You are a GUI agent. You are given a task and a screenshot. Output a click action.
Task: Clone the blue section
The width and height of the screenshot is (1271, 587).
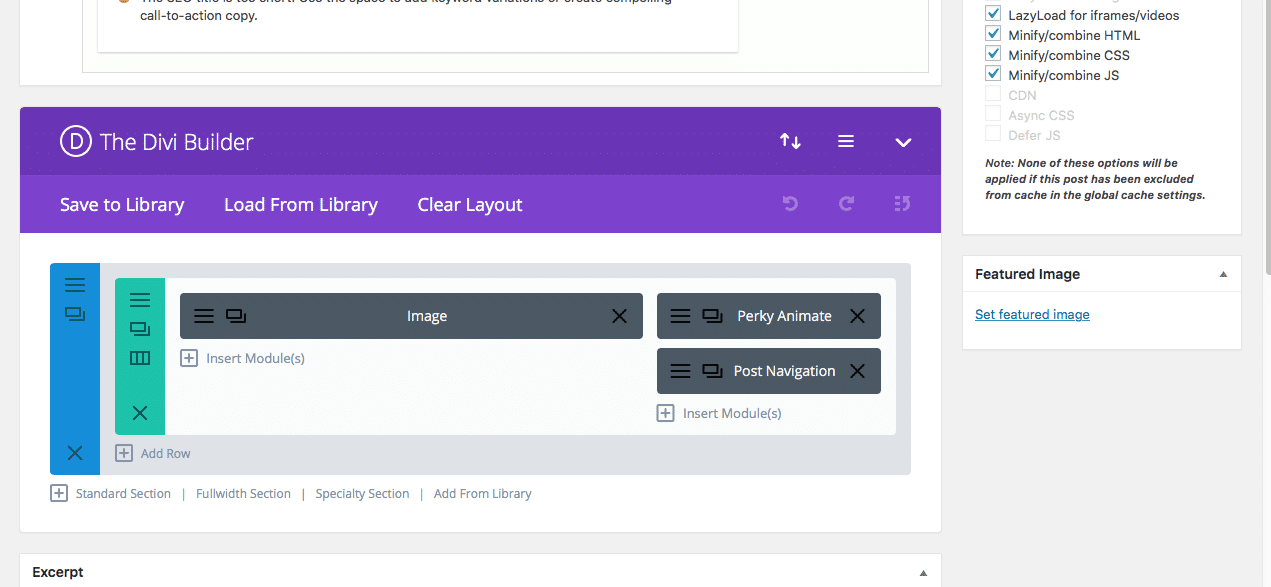point(75,314)
